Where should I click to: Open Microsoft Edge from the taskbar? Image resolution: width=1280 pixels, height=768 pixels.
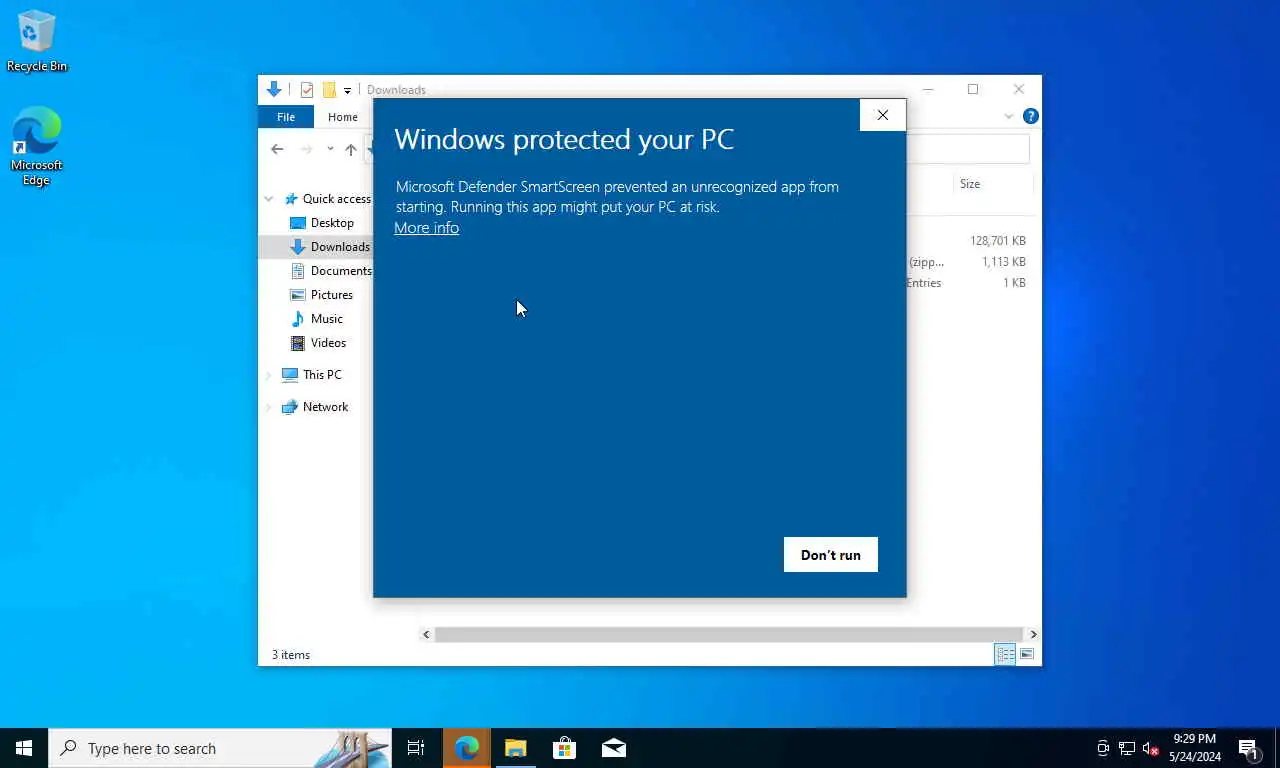pyautogui.click(x=467, y=748)
